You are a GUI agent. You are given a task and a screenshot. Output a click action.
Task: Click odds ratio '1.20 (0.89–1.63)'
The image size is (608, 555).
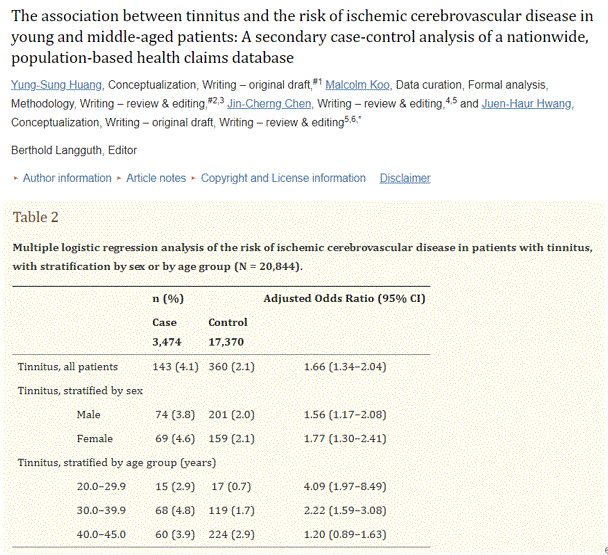345,534
